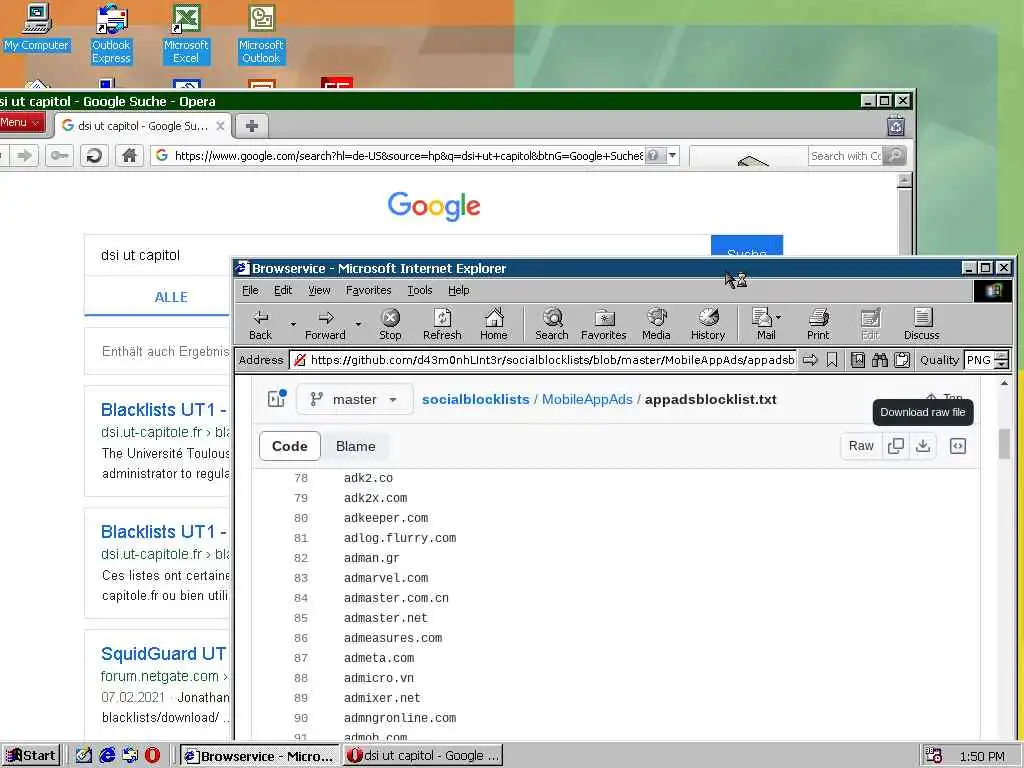Open the Media pane in IE
Viewport: 1024px width, 768px height.
click(x=656, y=325)
